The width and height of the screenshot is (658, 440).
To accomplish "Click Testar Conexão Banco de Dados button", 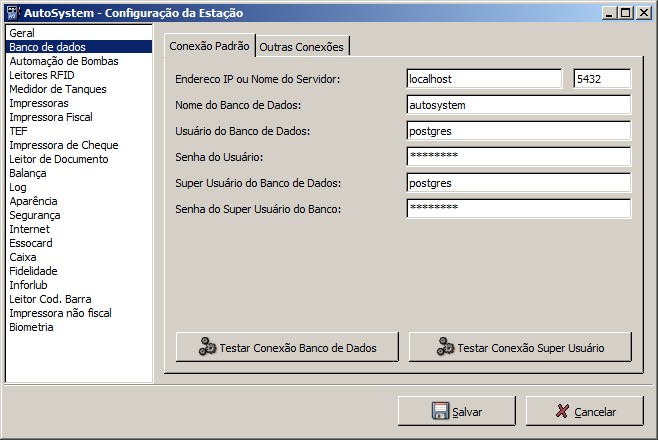I will click(287, 347).
